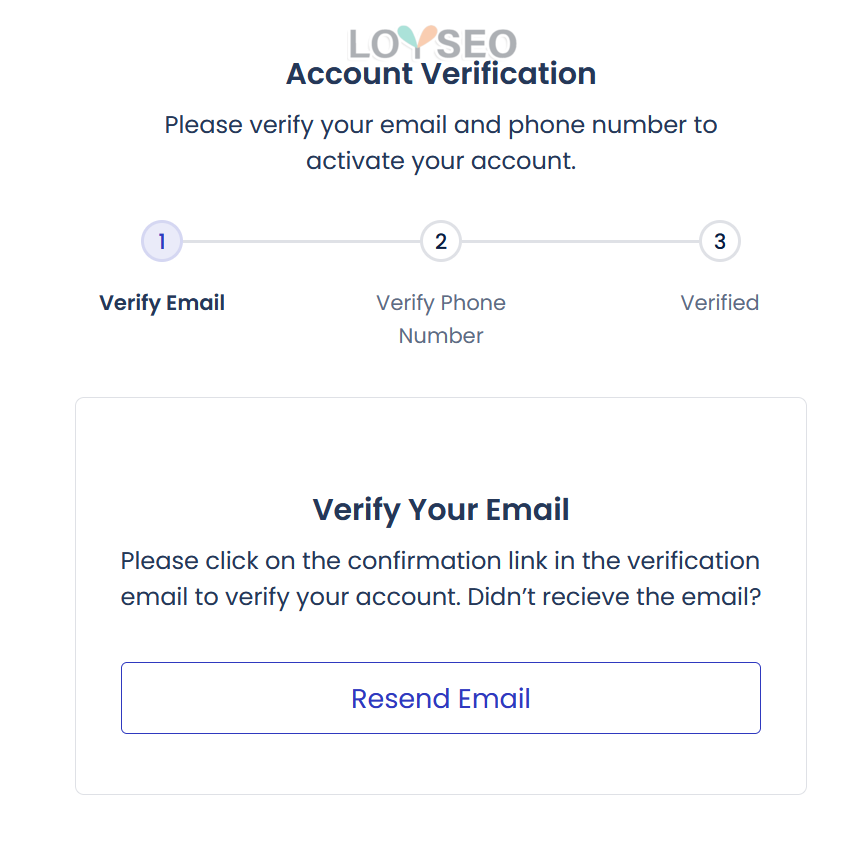The height and width of the screenshot is (843, 868).
Task: Click the 'Verify Email' step label
Action: 161,302
